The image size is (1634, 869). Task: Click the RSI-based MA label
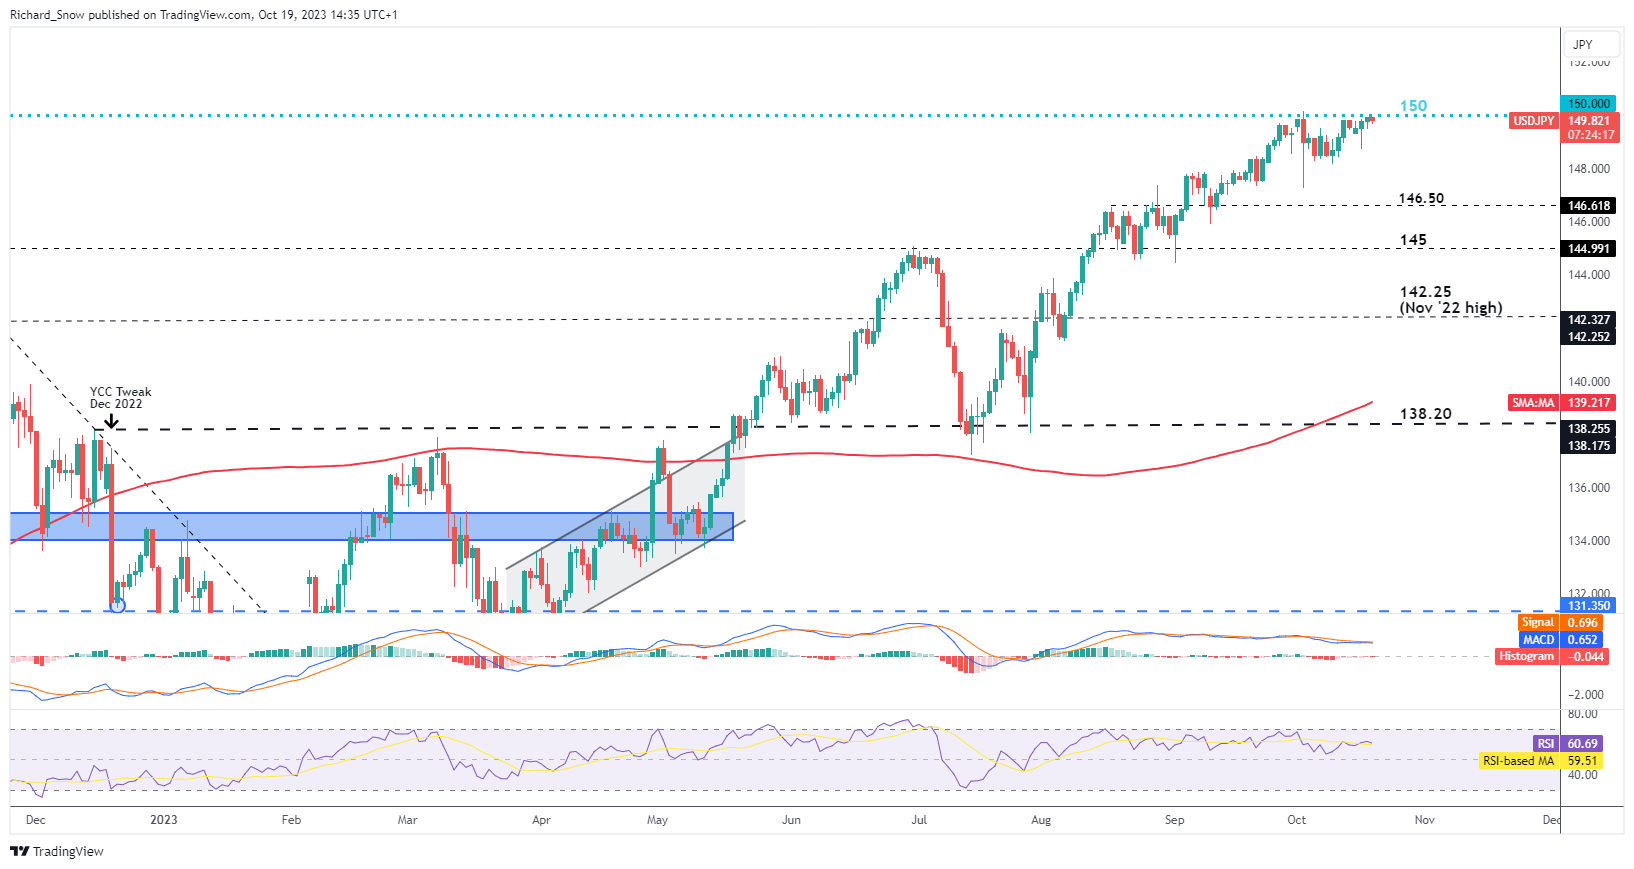point(1518,761)
